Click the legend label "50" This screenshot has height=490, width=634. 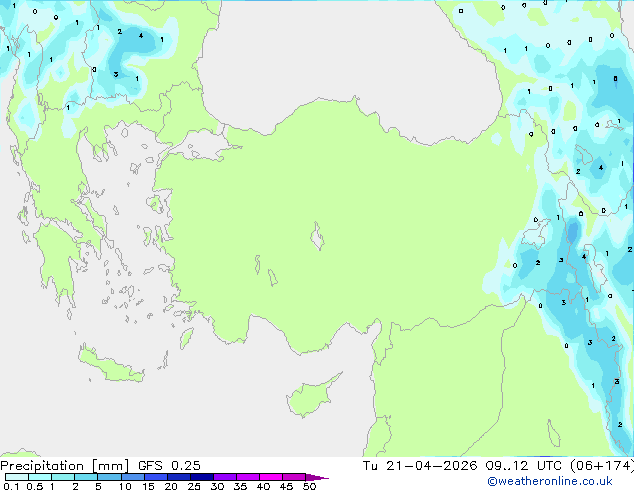coord(309,486)
